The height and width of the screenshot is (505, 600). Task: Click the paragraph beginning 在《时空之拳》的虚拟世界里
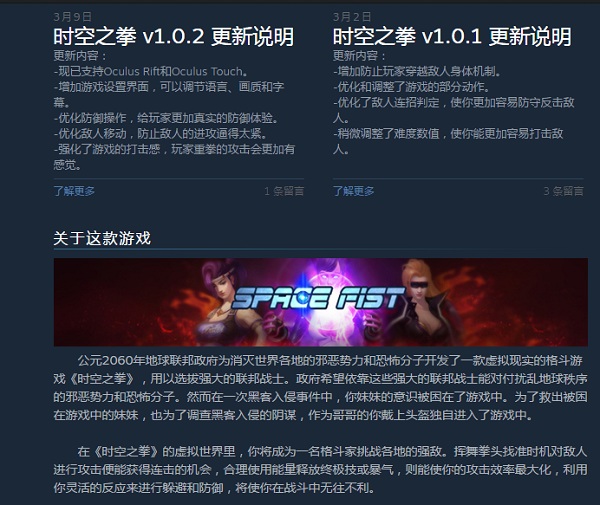tap(321, 469)
